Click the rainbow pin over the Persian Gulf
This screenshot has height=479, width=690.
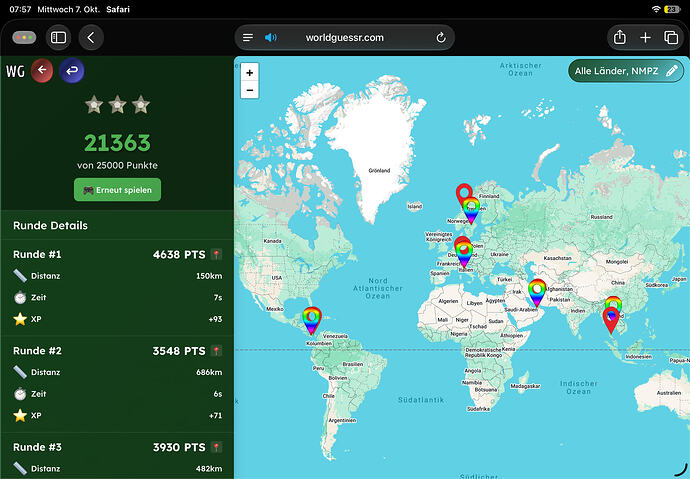click(537, 292)
